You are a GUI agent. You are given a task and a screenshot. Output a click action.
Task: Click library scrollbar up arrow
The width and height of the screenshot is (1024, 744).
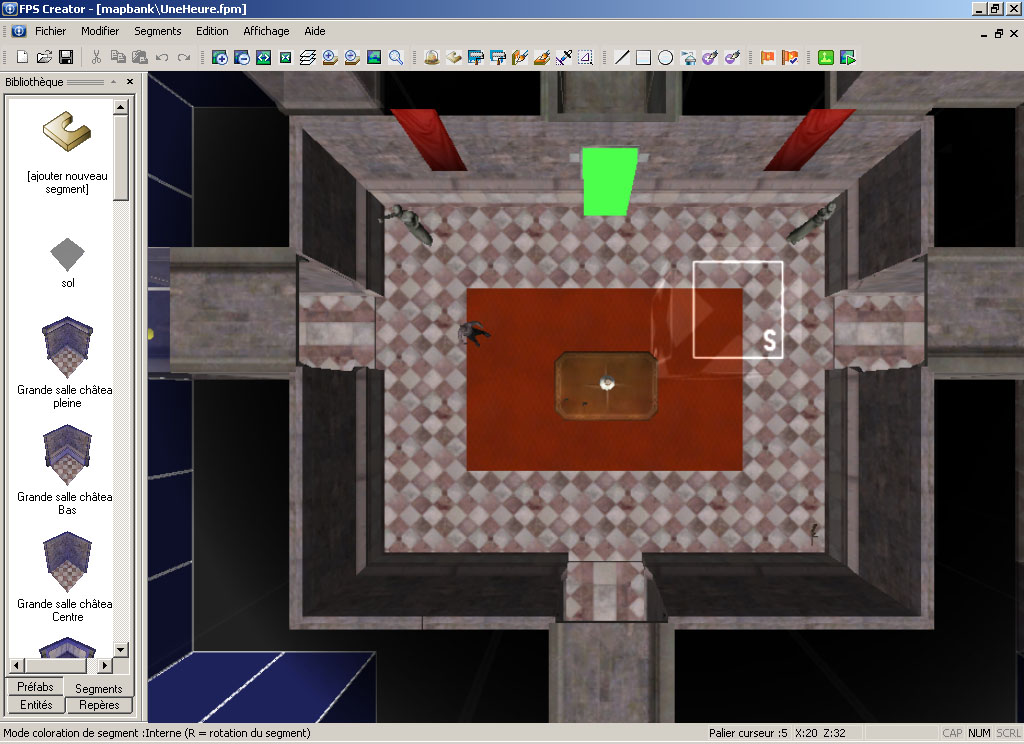click(121, 106)
